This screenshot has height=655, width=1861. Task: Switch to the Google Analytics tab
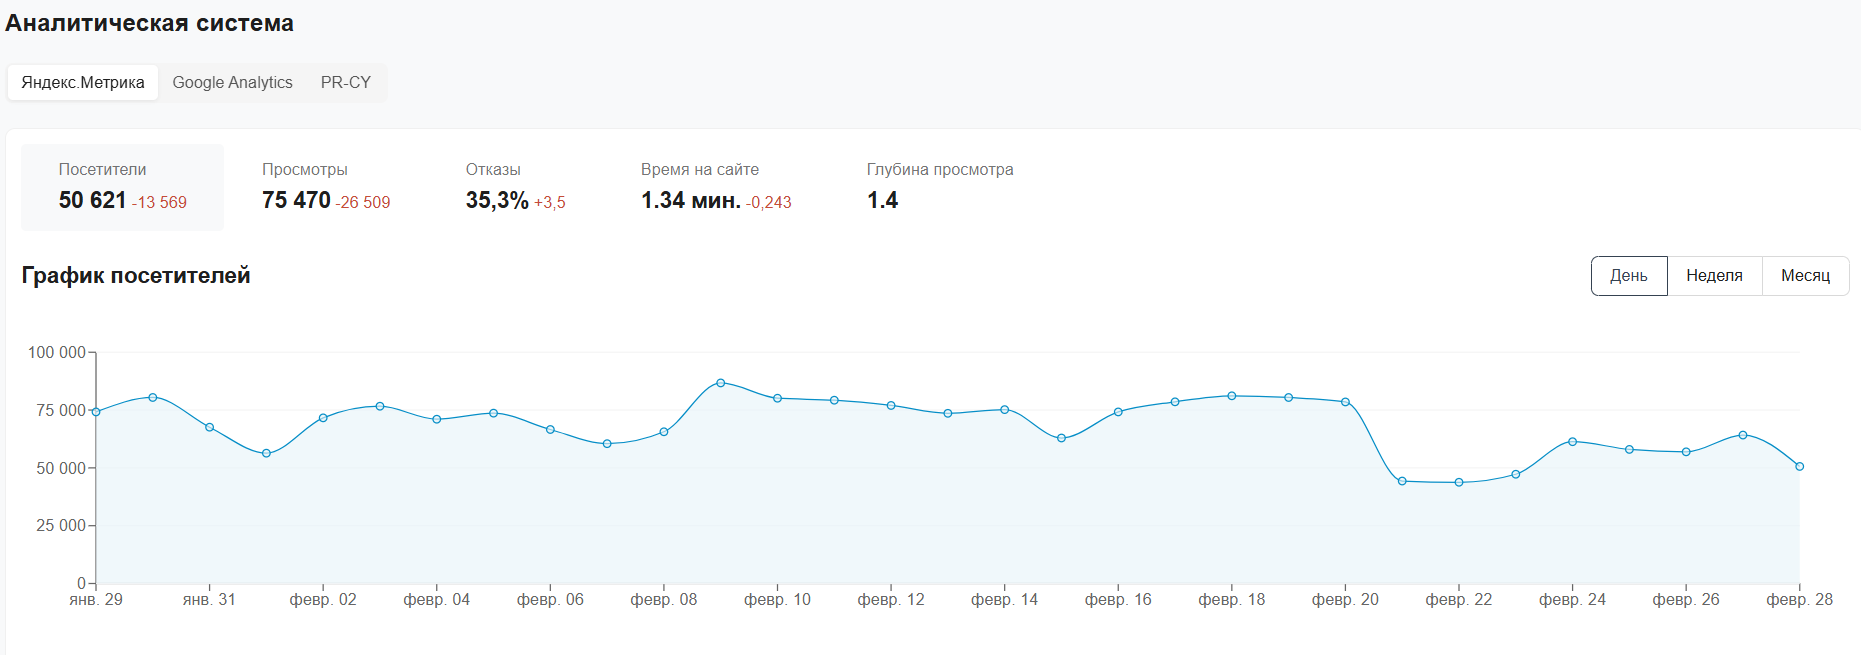tap(232, 82)
